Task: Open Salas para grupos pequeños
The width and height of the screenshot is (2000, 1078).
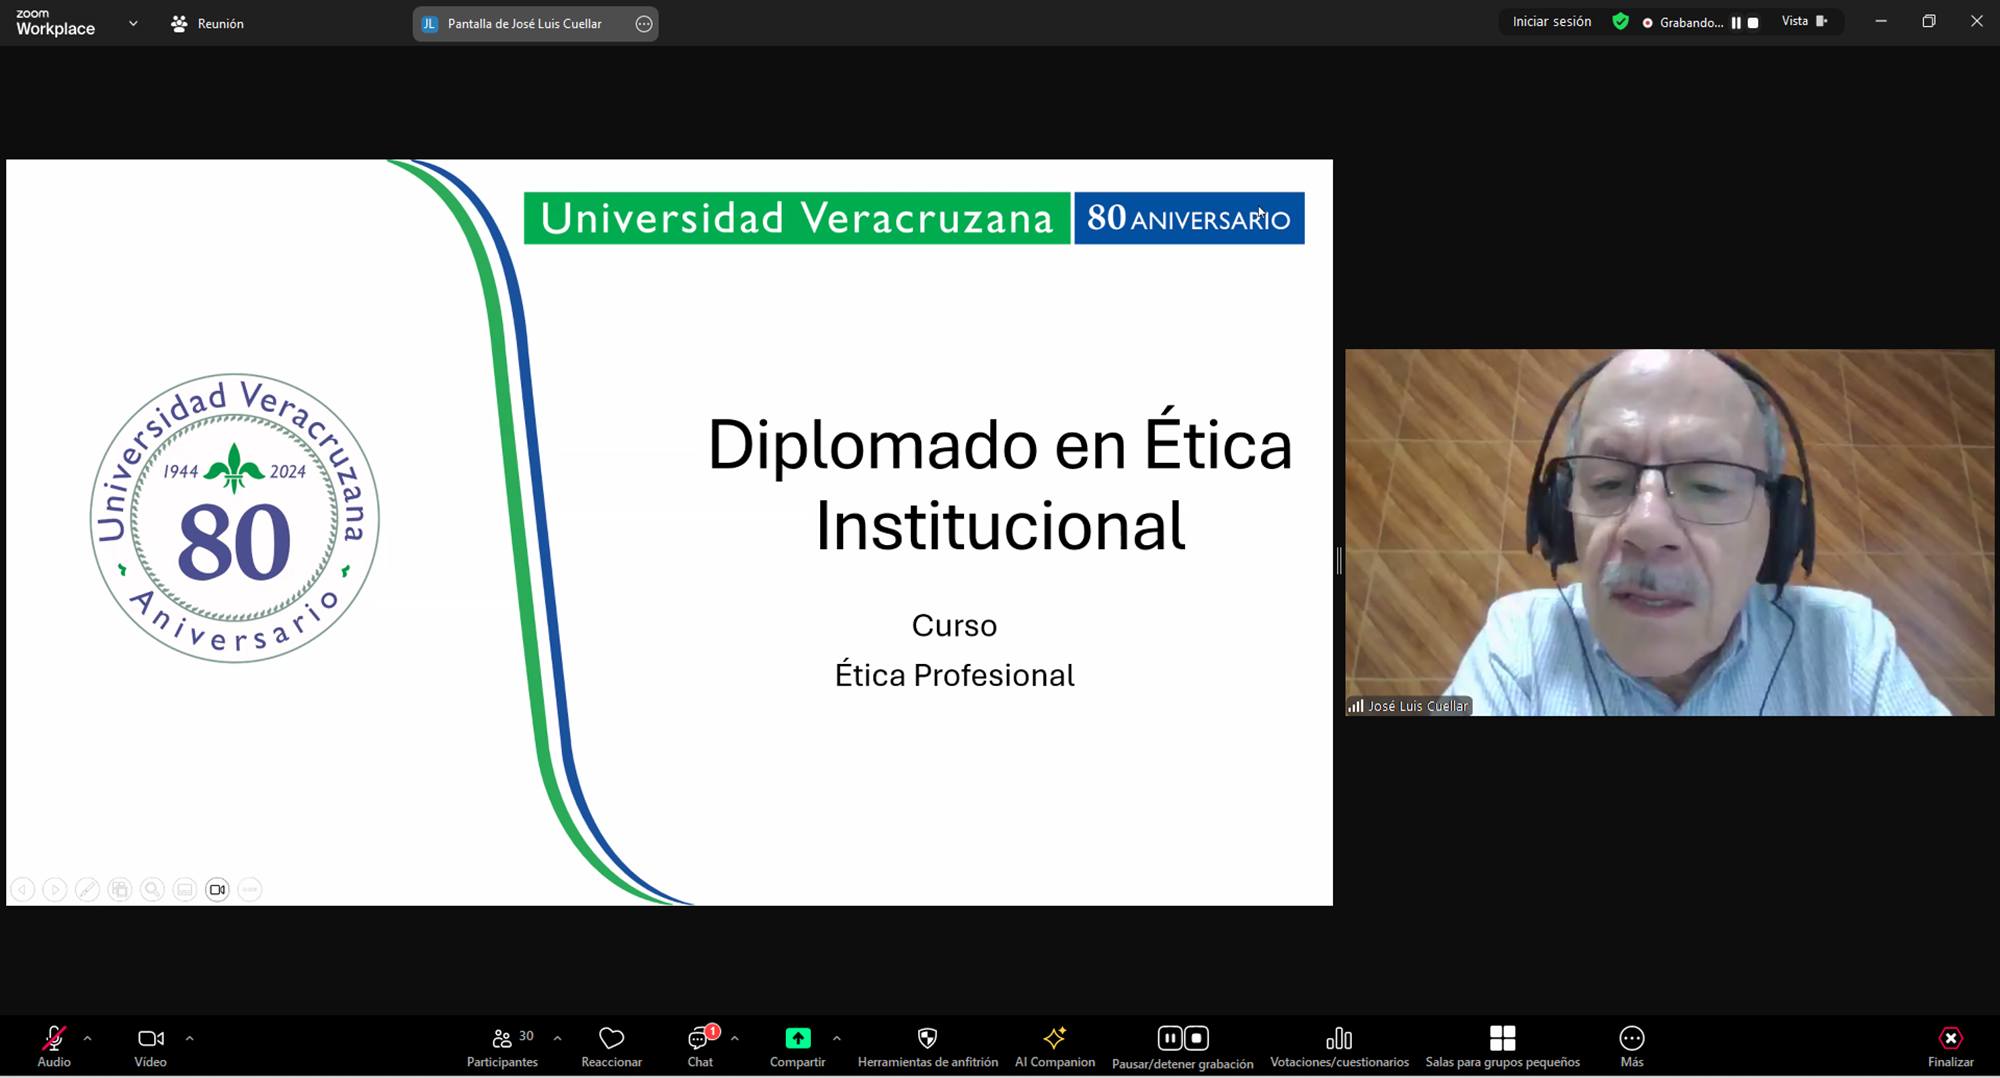Action: coord(1502,1046)
